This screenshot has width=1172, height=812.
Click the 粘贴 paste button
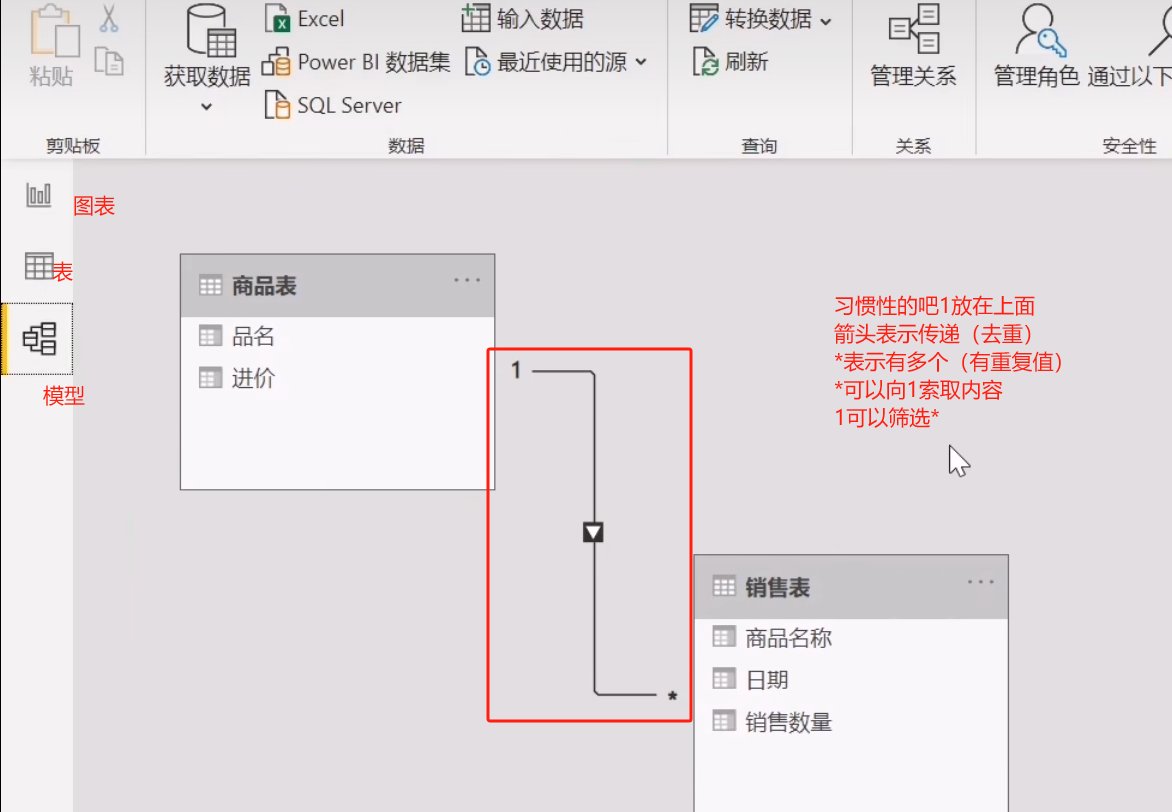pos(52,46)
